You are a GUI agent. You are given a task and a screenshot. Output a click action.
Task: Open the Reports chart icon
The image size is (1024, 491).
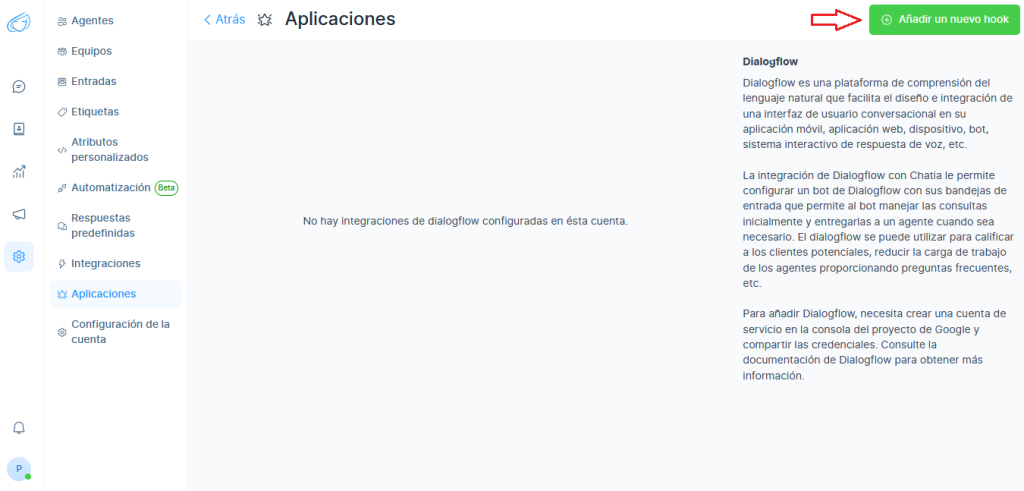pos(19,172)
